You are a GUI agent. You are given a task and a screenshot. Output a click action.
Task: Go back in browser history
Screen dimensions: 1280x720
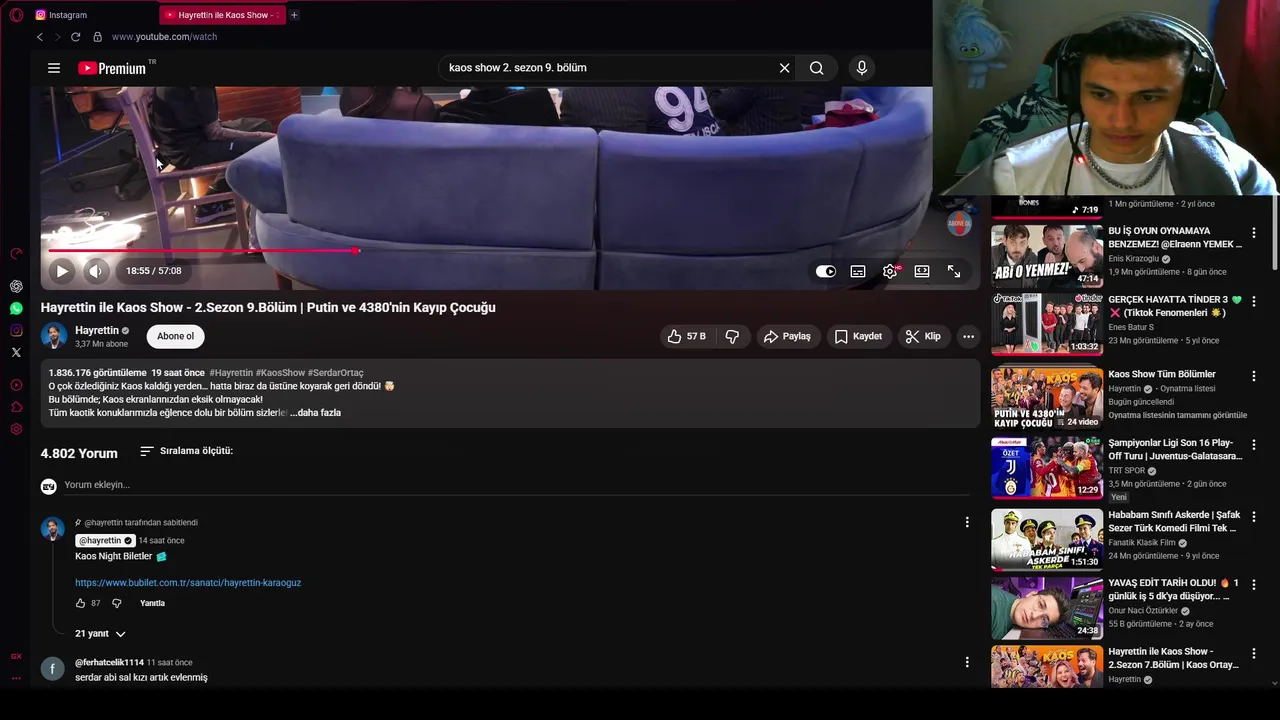tap(40, 37)
